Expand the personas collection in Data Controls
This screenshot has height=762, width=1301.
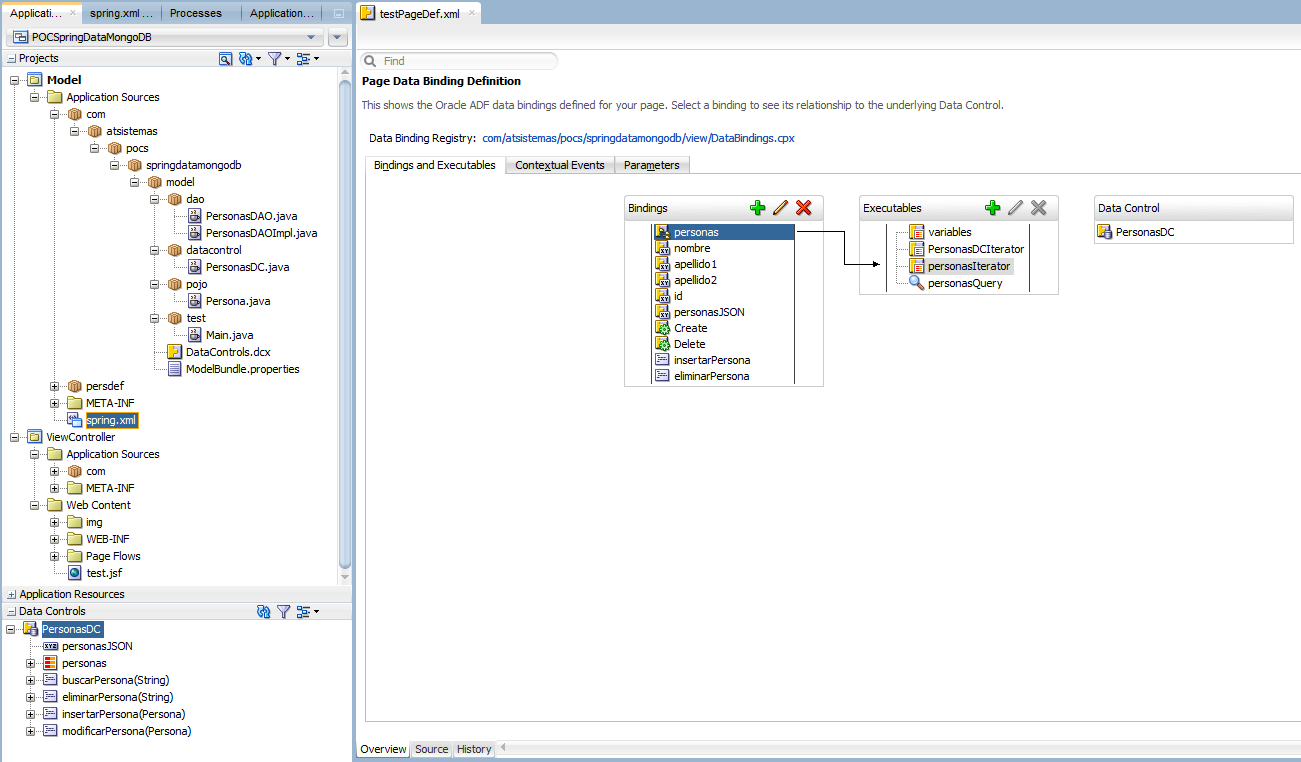(31, 663)
